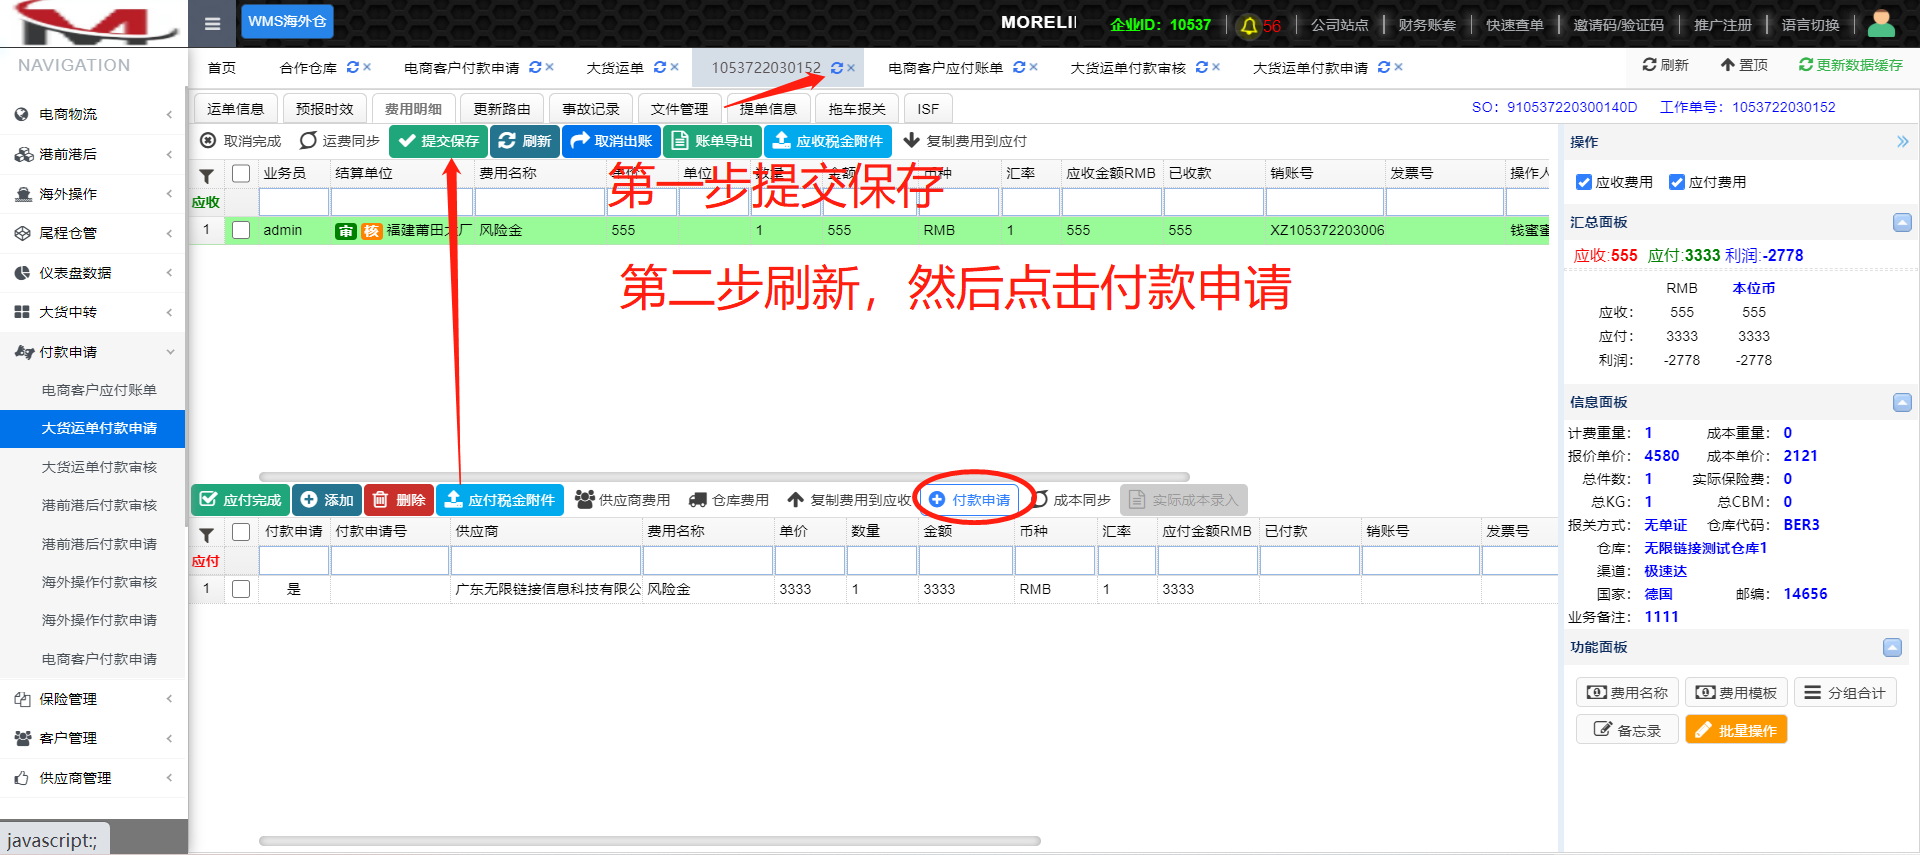Click the receivable table filter funnel icon
This screenshot has width=1920, height=855.
206,176
